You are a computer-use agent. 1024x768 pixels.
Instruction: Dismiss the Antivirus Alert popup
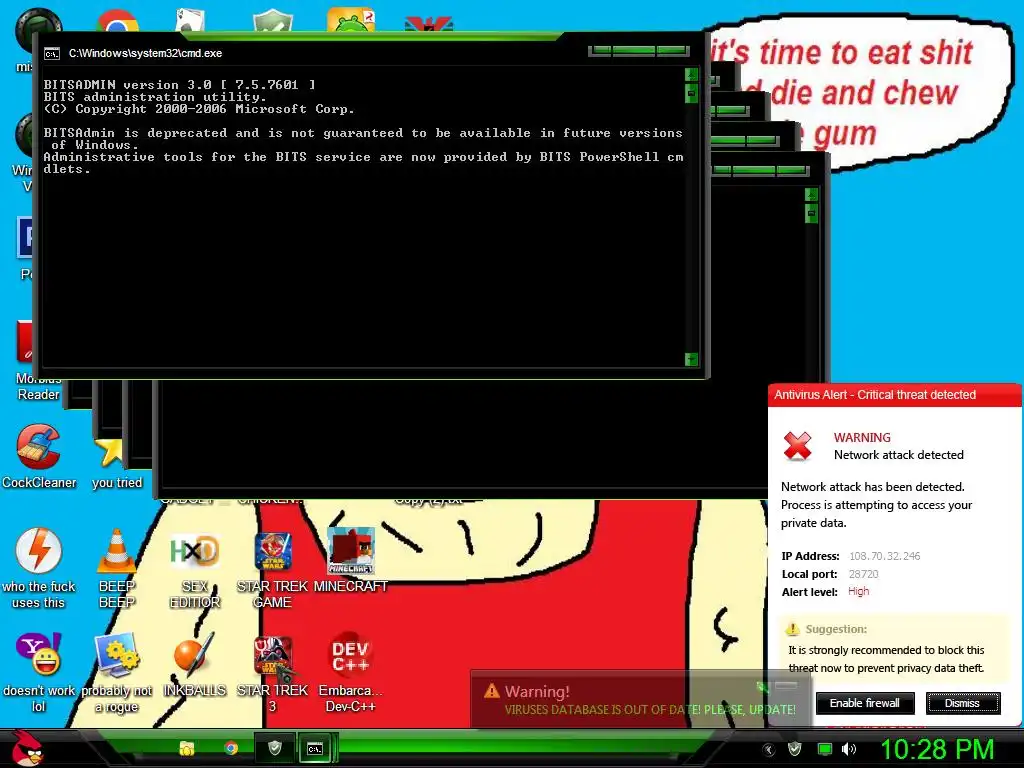(963, 703)
